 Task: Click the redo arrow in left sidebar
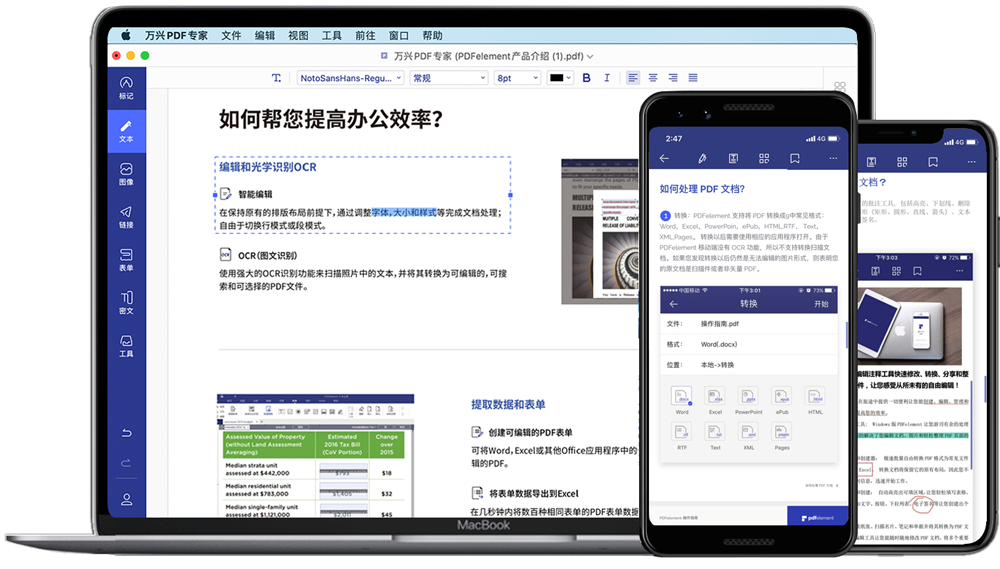(126, 463)
